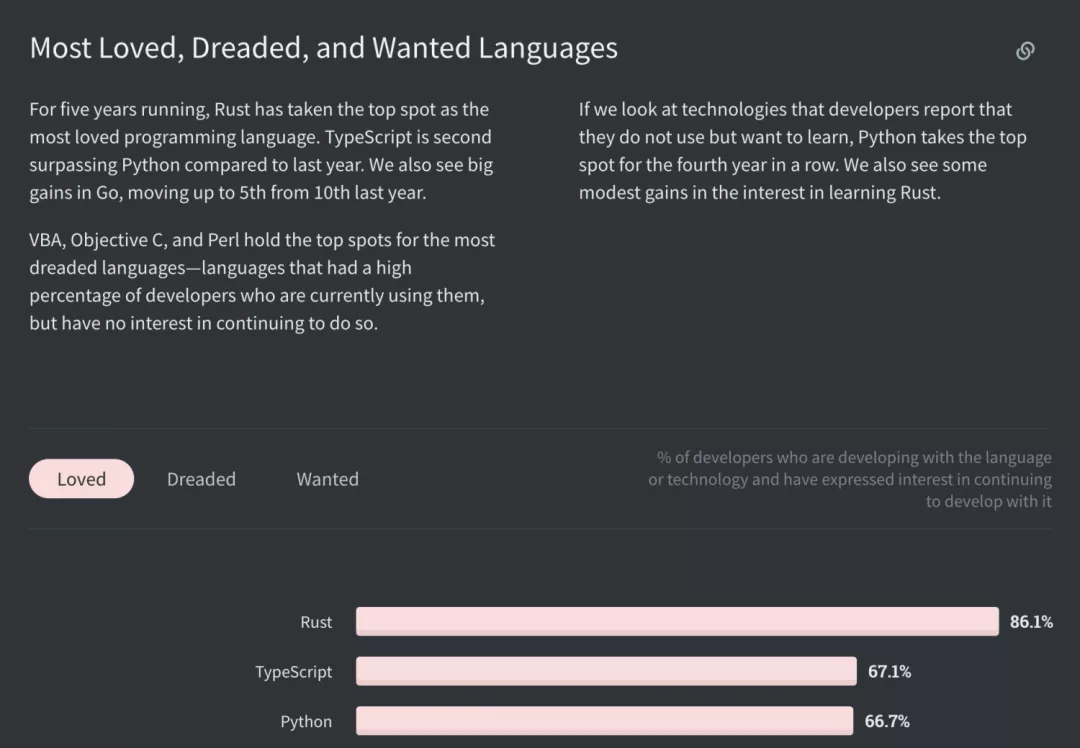Image resolution: width=1080 pixels, height=748 pixels.
Task: Click the permalink chain icon beside the heading
Action: [1025, 51]
